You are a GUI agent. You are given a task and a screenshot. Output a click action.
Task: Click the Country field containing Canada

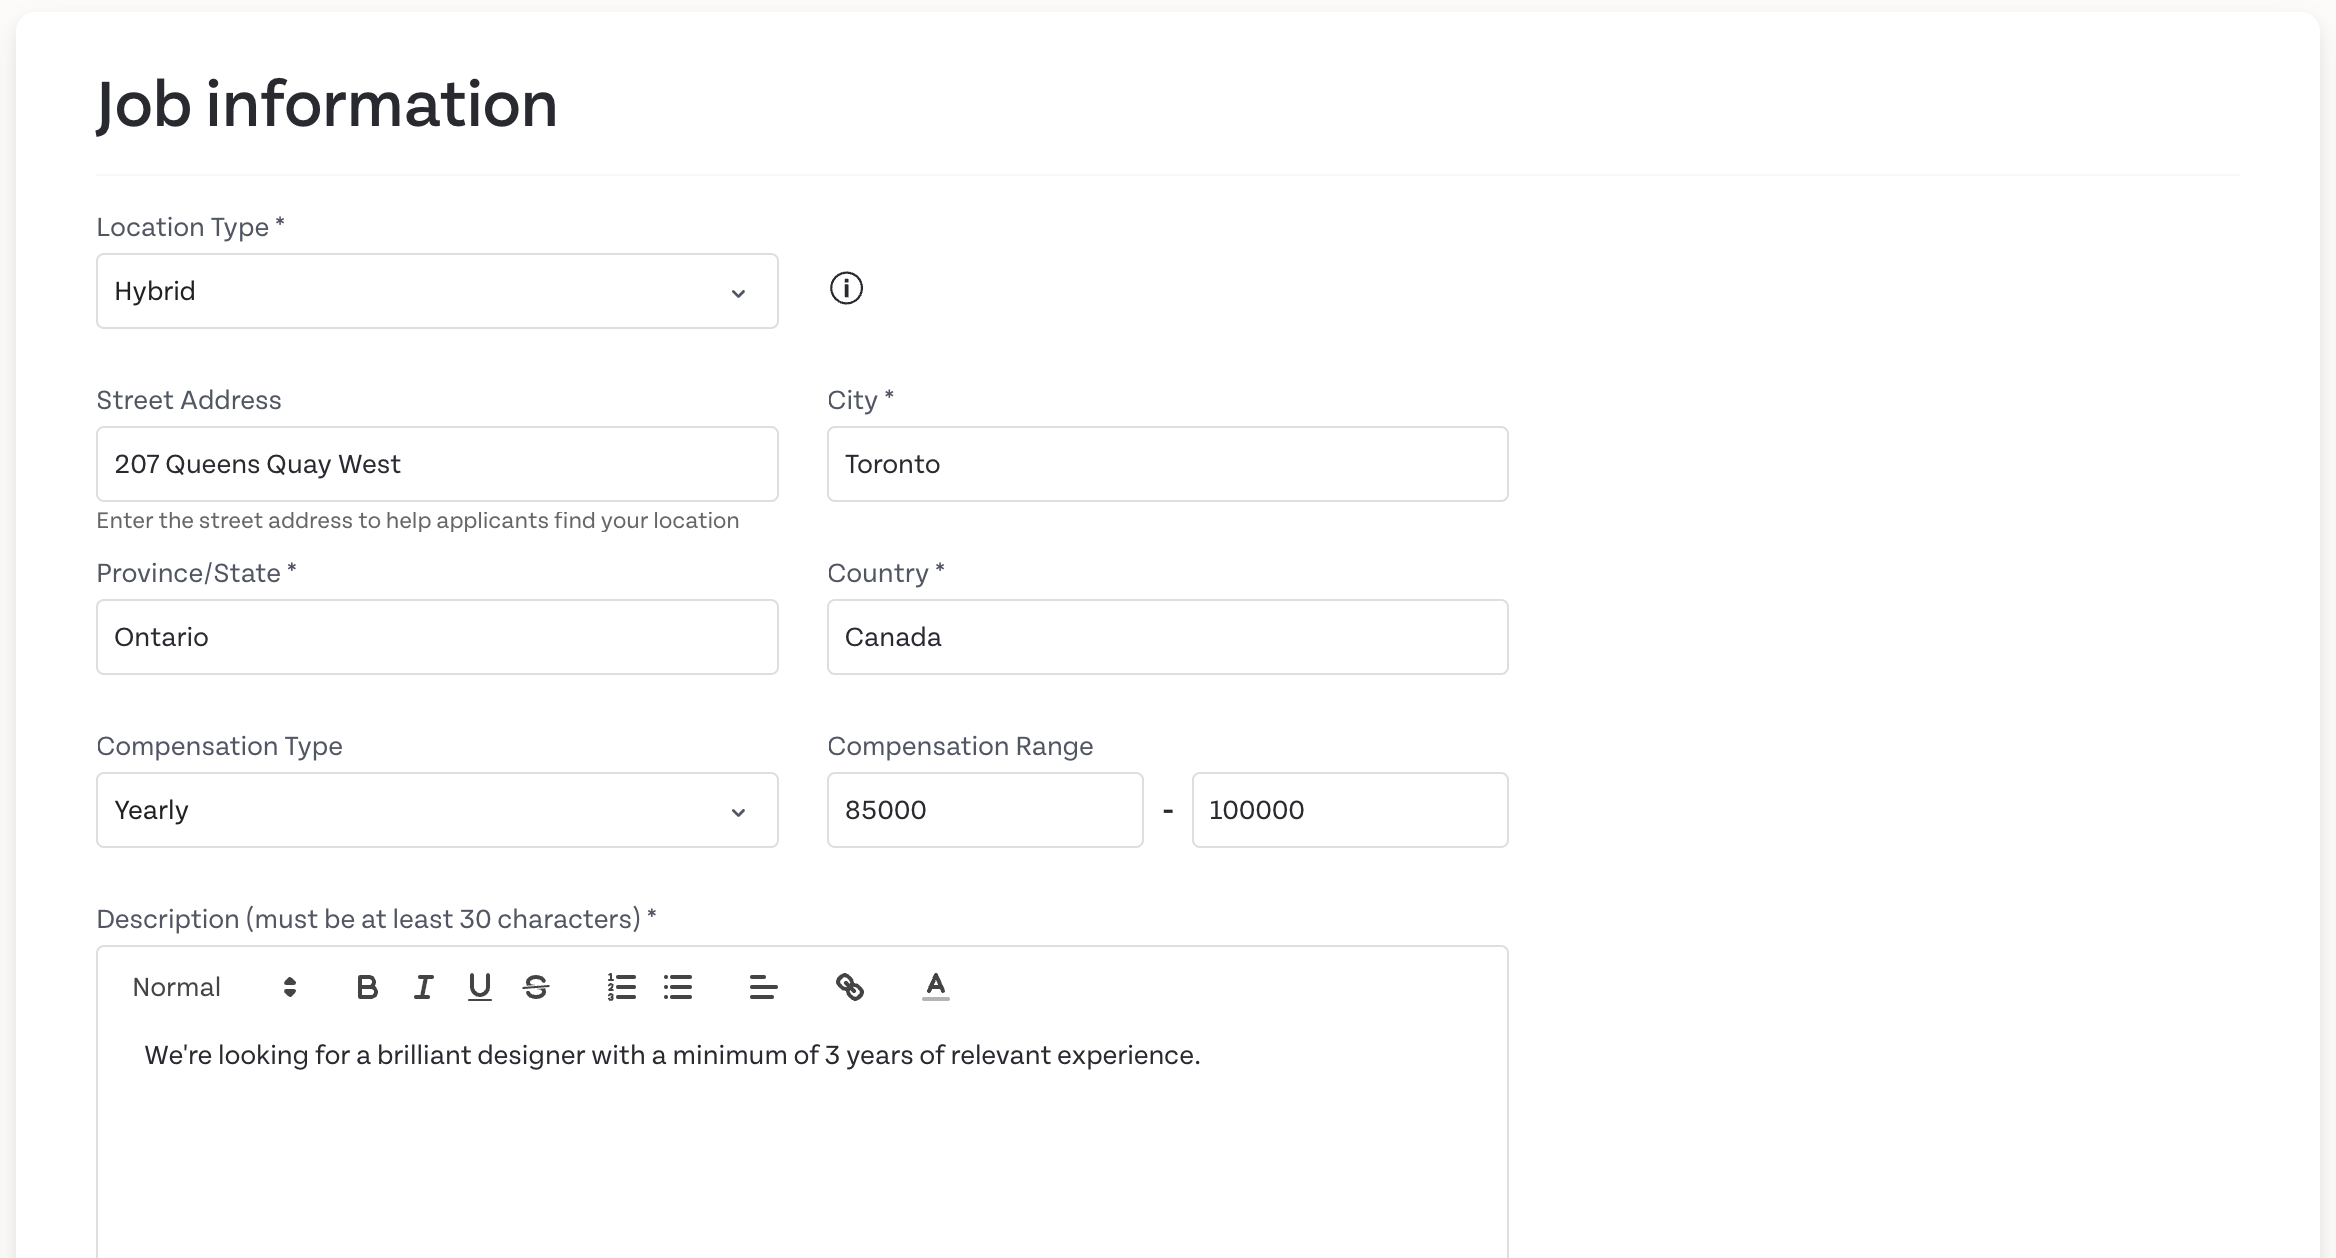click(x=1167, y=637)
